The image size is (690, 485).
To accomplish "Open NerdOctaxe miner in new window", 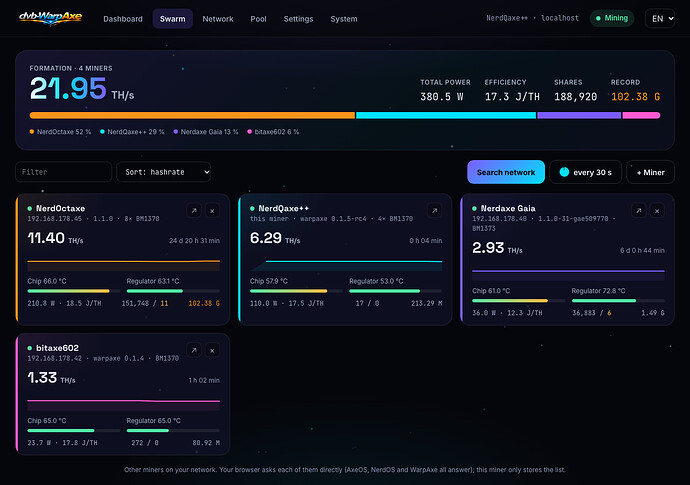I will pyautogui.click(x=194, y=211).
